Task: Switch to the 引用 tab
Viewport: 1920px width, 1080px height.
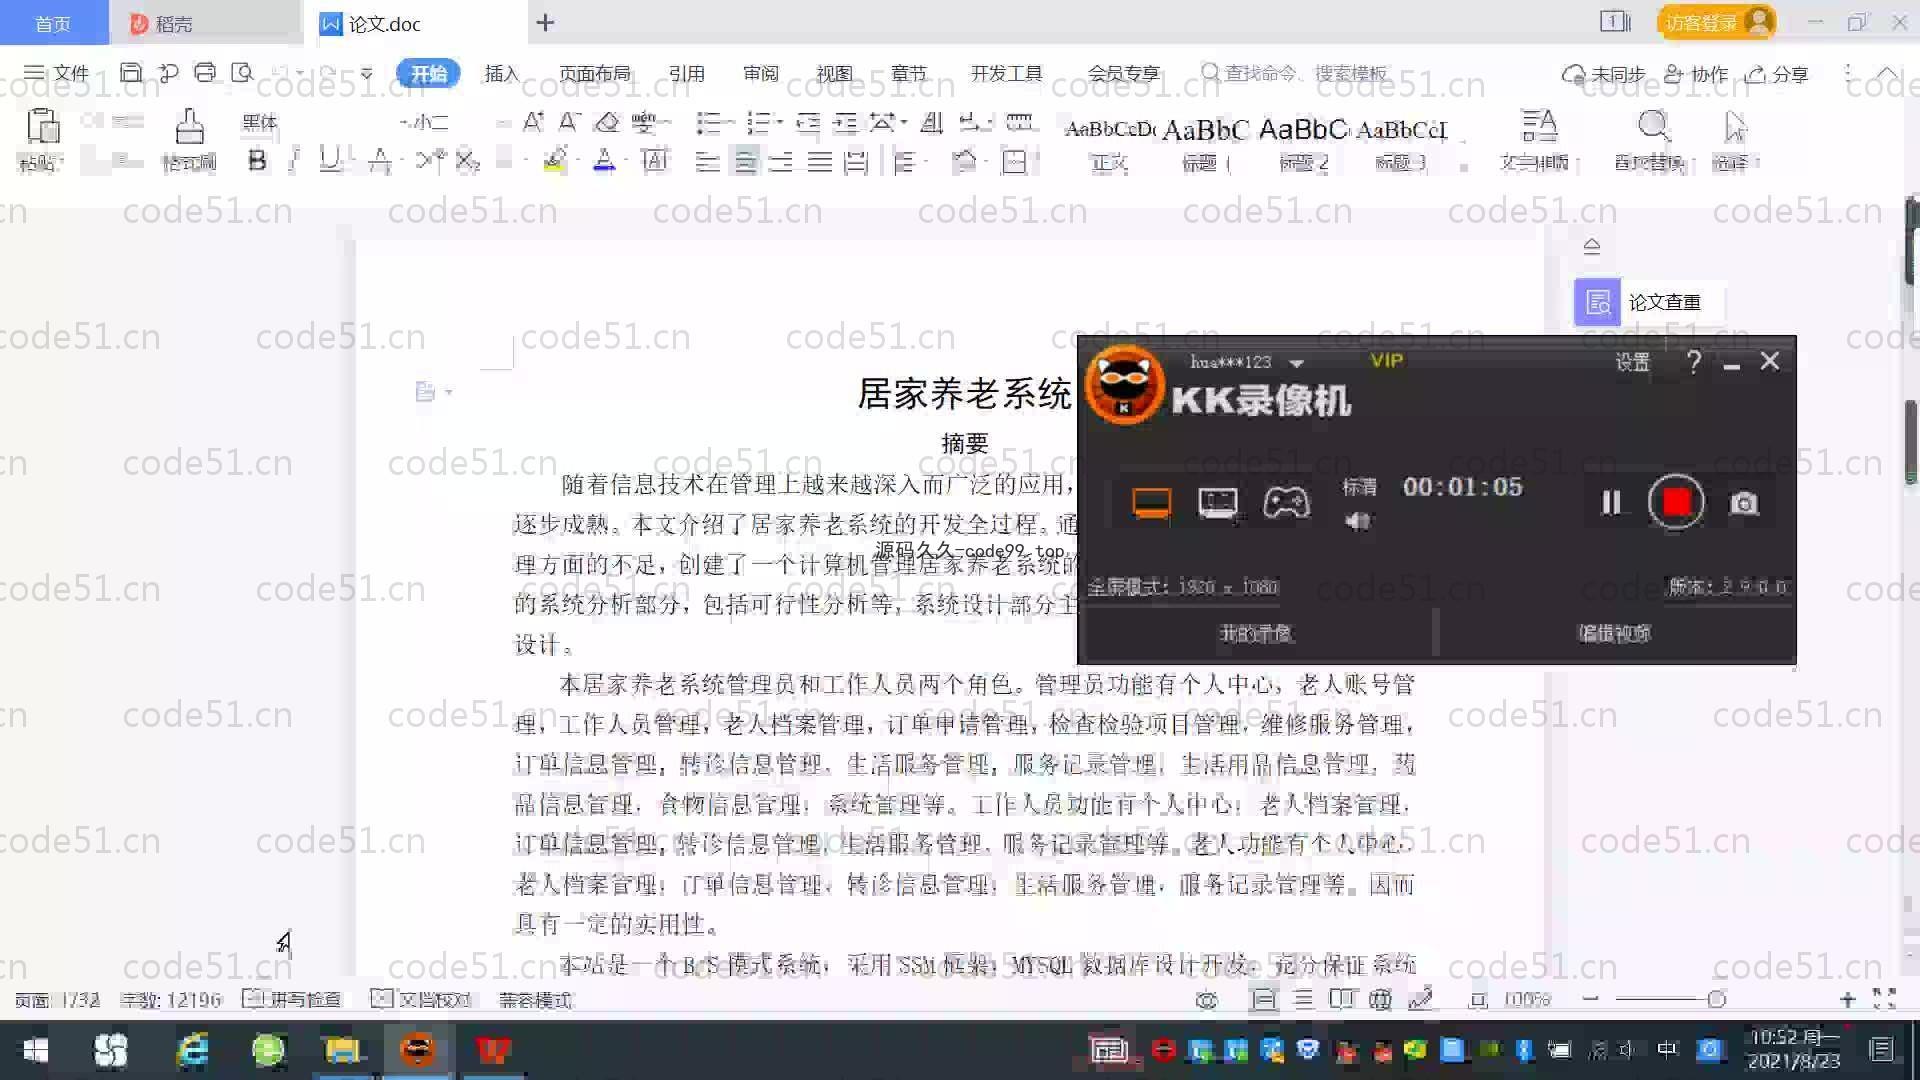Action: tap(686, 74)
